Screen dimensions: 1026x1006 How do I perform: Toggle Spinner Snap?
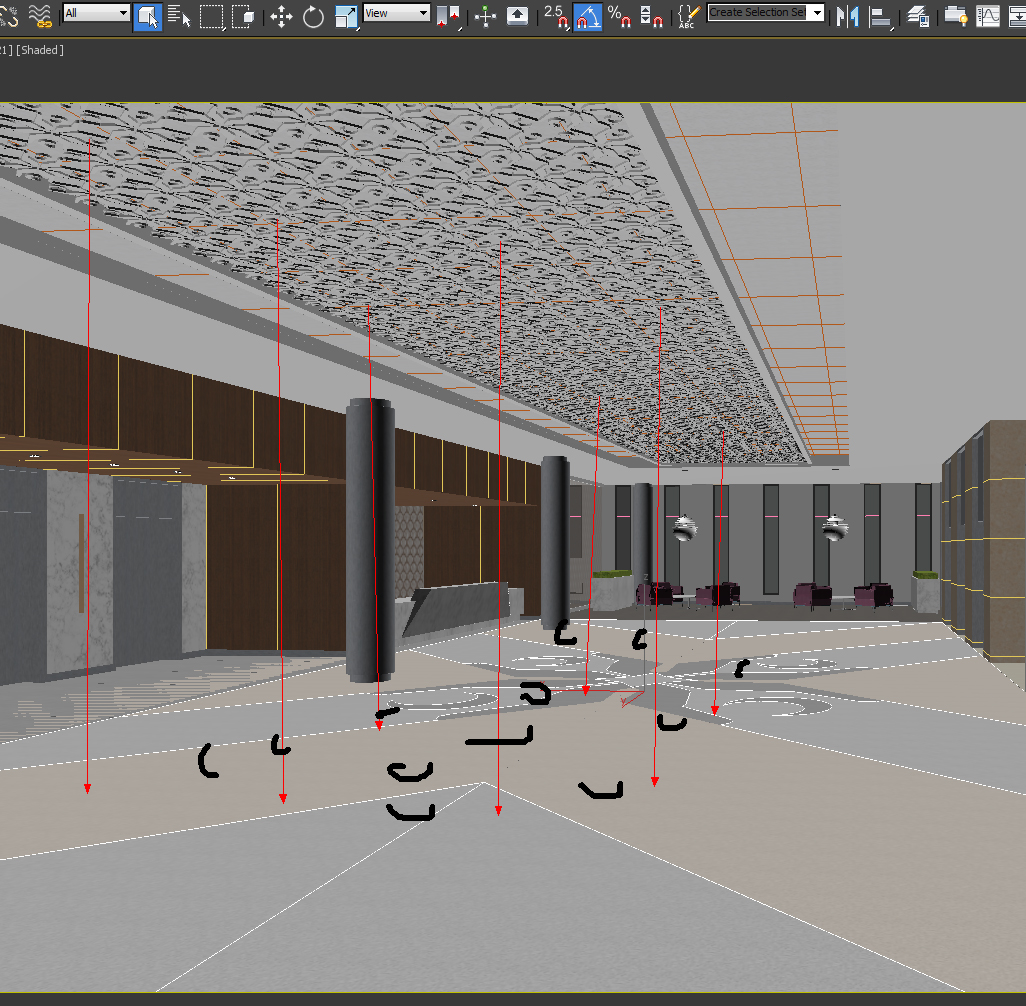[651, 16]
